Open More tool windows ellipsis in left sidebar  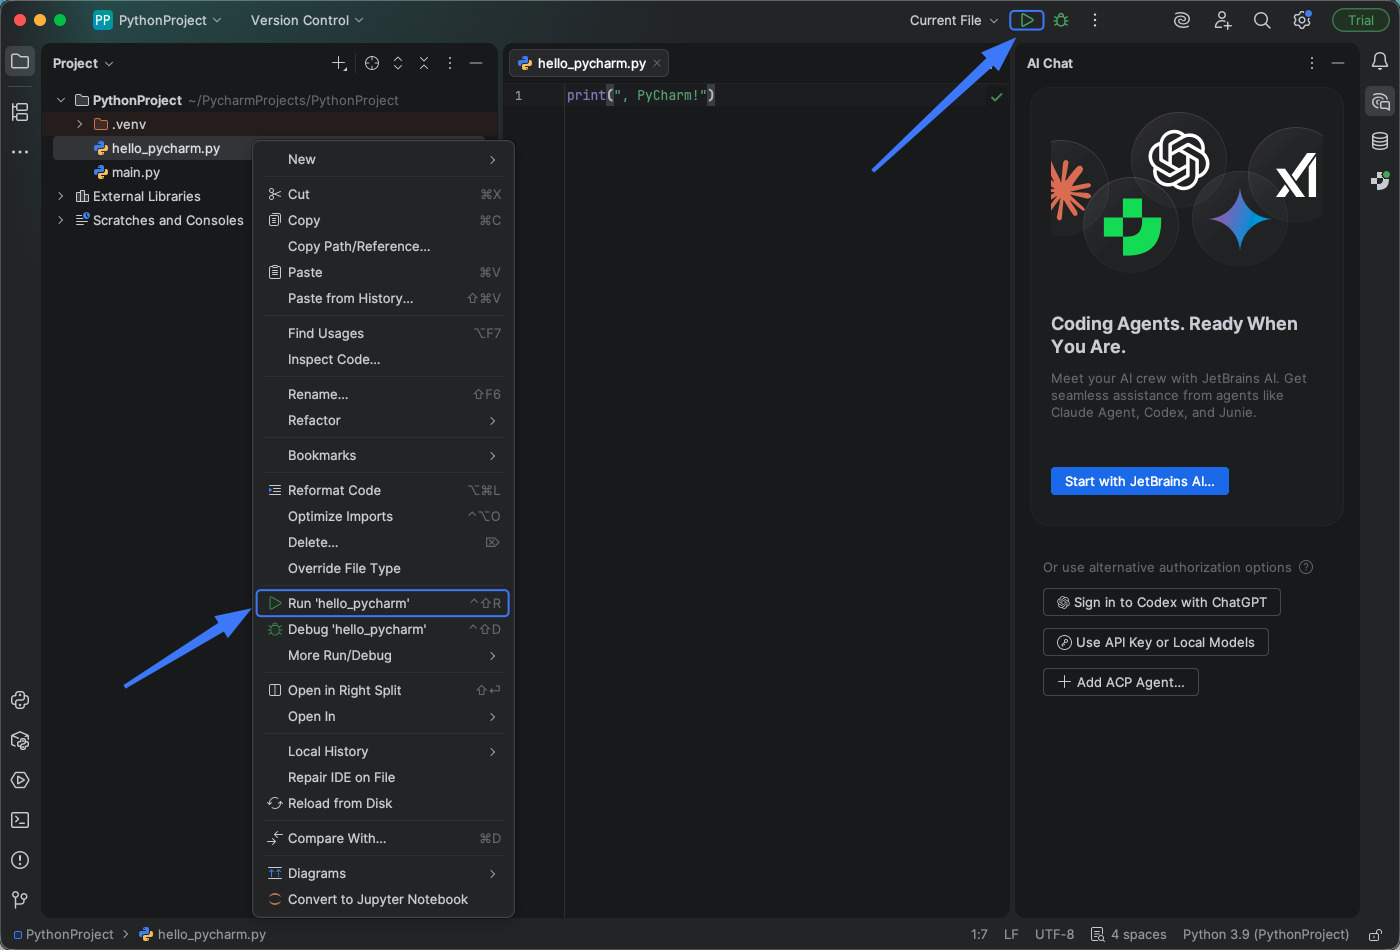point(20,152)
